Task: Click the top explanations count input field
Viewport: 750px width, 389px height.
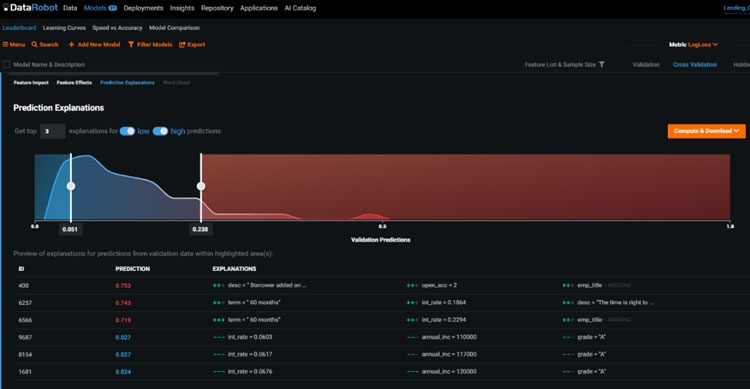Action: click(x=53, y=131)
